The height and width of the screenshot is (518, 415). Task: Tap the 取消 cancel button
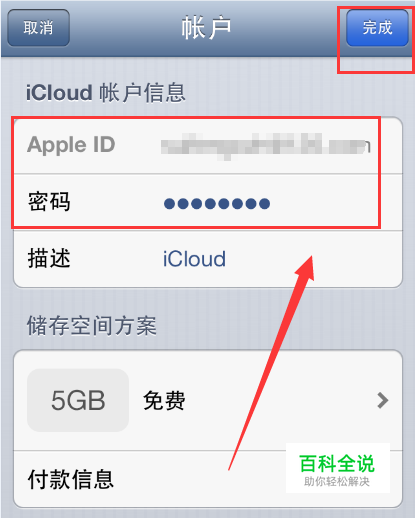point(38,28)
